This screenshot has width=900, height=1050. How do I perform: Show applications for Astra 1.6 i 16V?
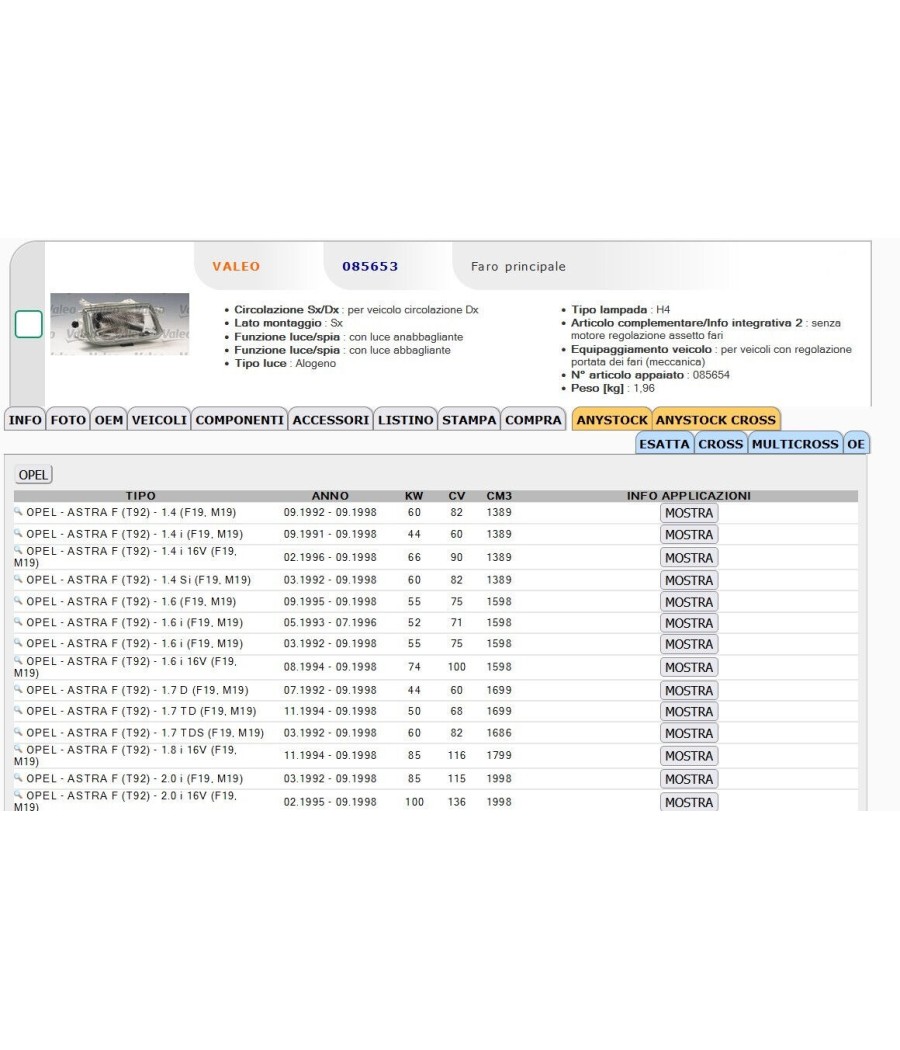pos(689,668)
